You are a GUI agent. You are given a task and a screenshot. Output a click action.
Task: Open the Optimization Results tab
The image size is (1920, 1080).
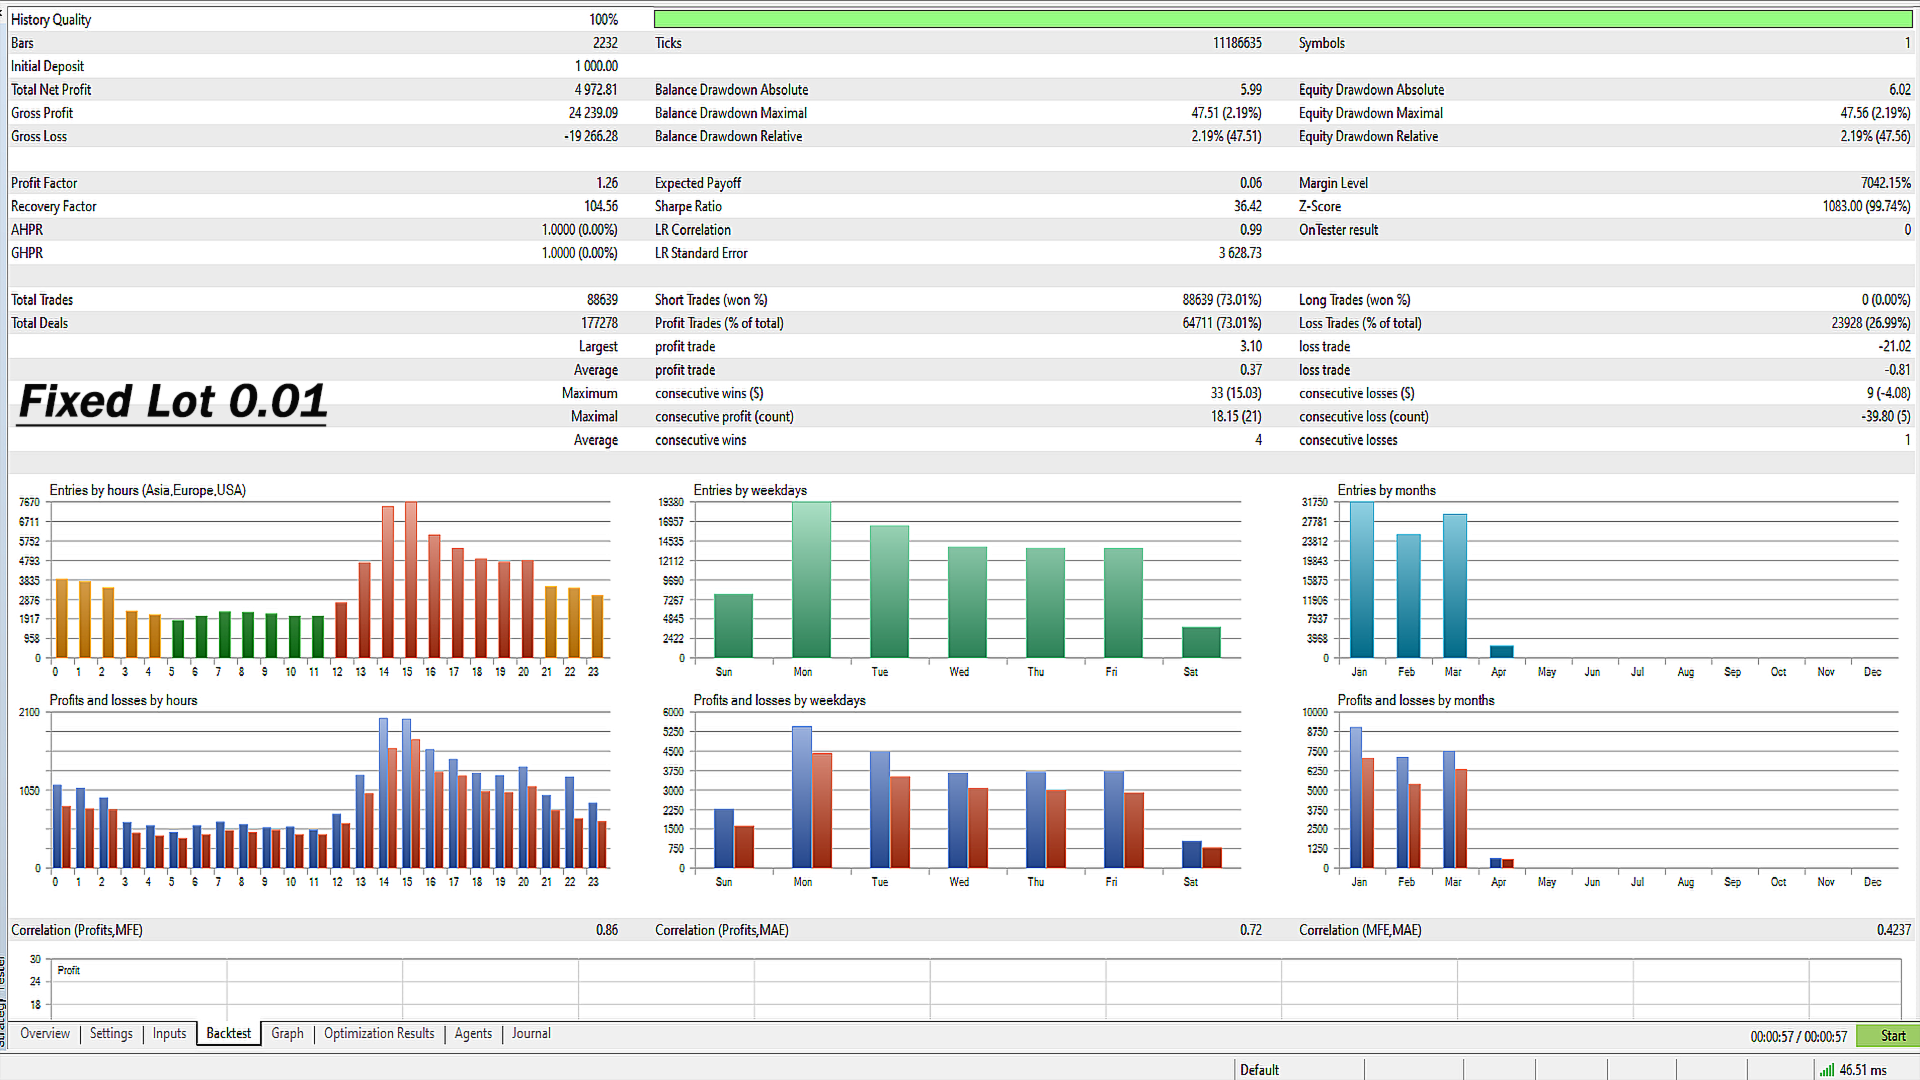point(379,1034)
